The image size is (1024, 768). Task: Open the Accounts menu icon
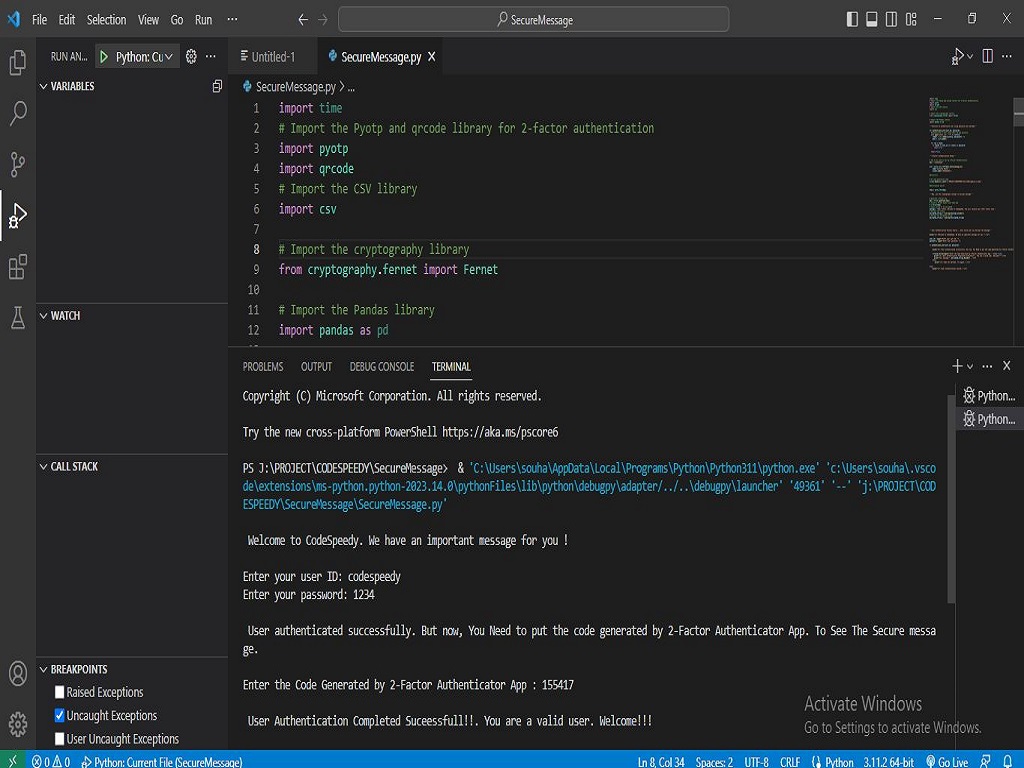(x=18, y=673)
